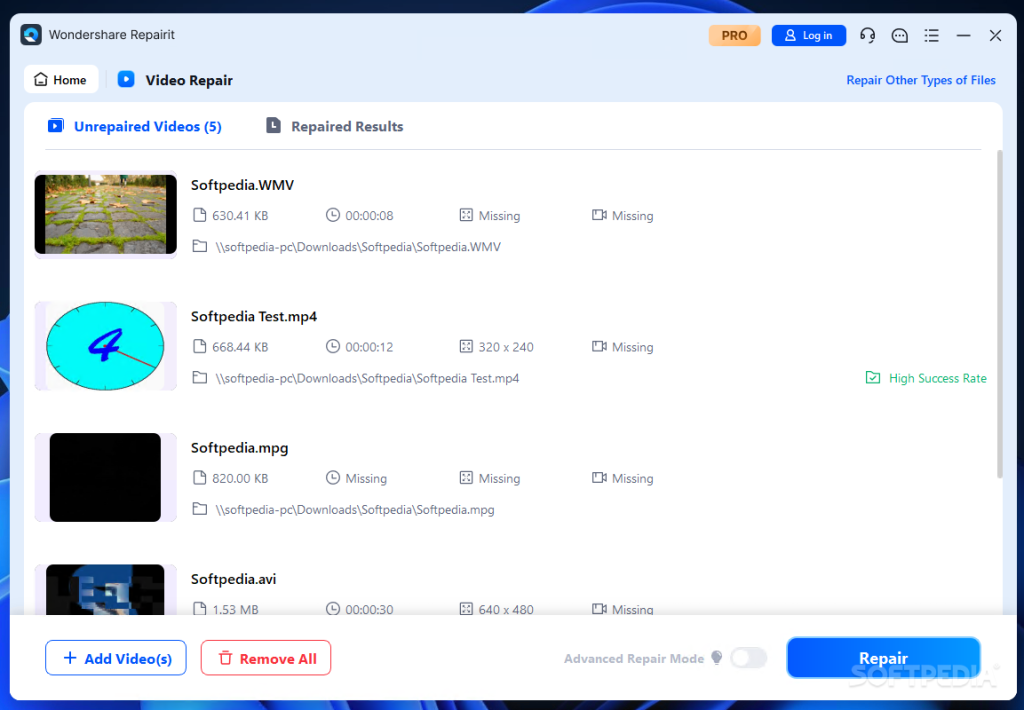Click the PRO upgrade button

734,35
